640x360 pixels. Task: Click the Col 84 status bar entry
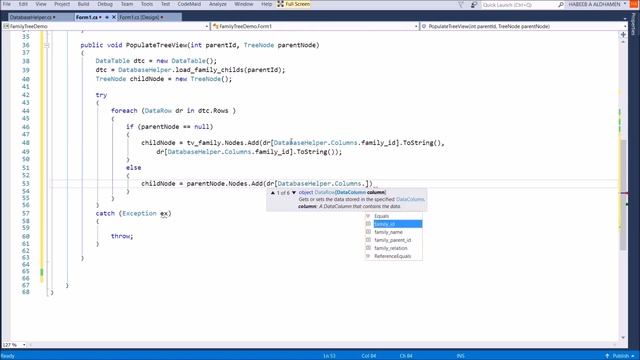369,356
